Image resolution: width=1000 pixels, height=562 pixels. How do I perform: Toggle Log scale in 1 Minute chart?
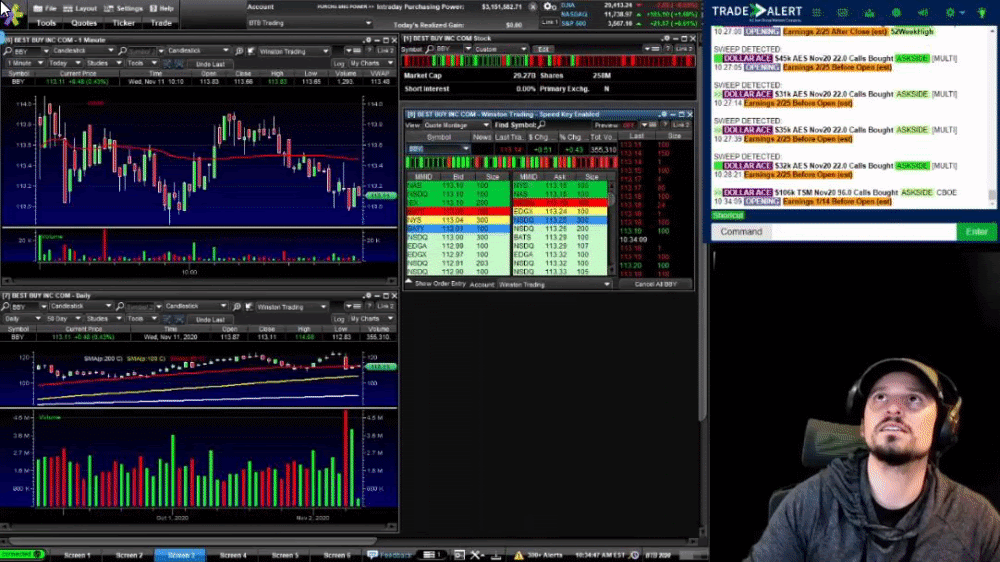pyautogui.click(x=338, y=63)
